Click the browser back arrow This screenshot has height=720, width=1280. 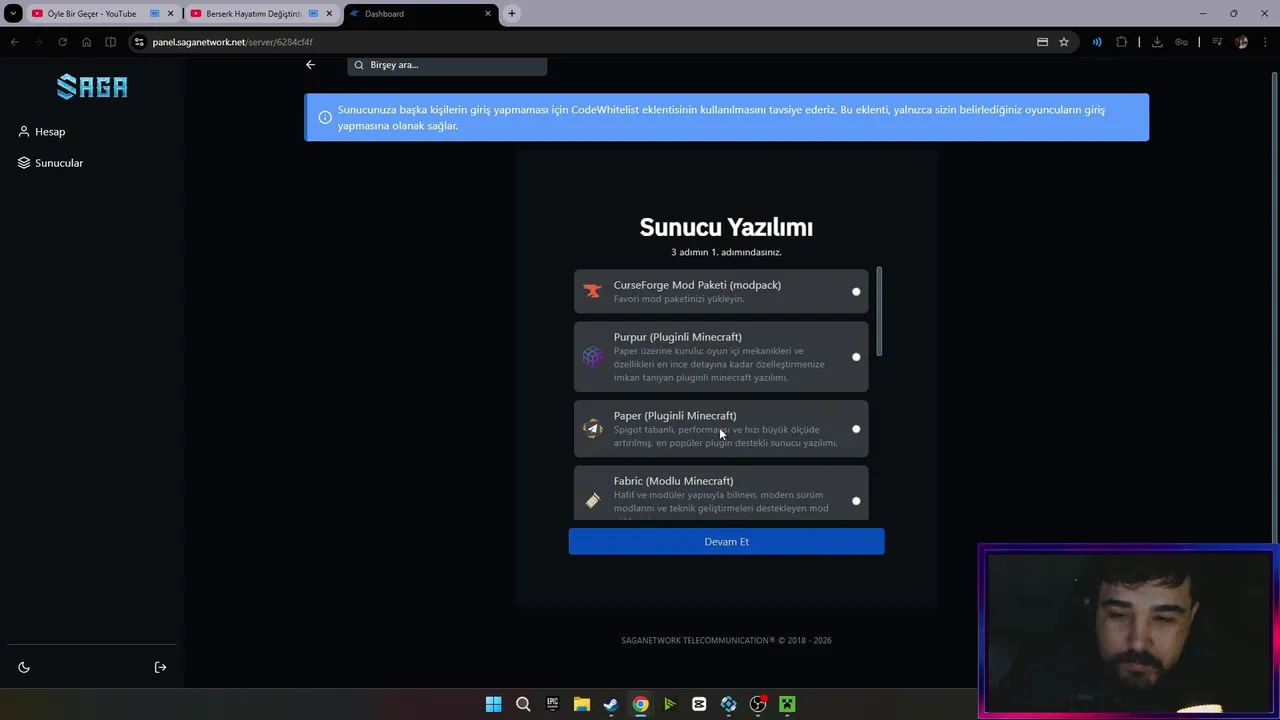coord(14,42)
